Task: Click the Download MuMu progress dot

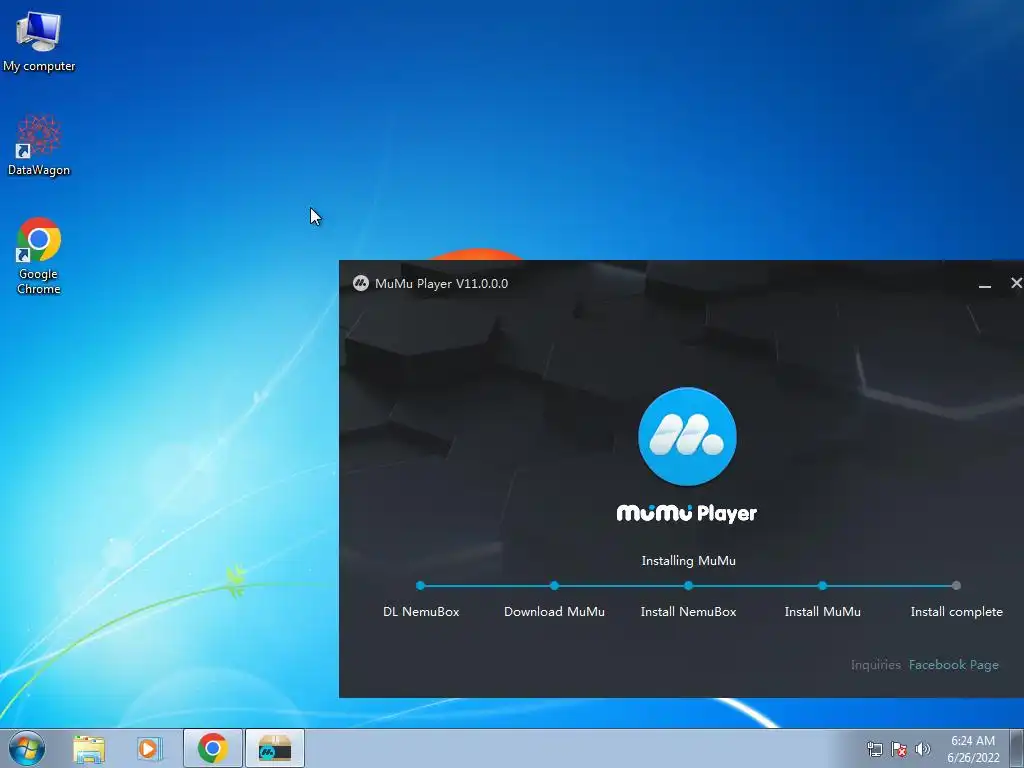Action: point(554,586)
